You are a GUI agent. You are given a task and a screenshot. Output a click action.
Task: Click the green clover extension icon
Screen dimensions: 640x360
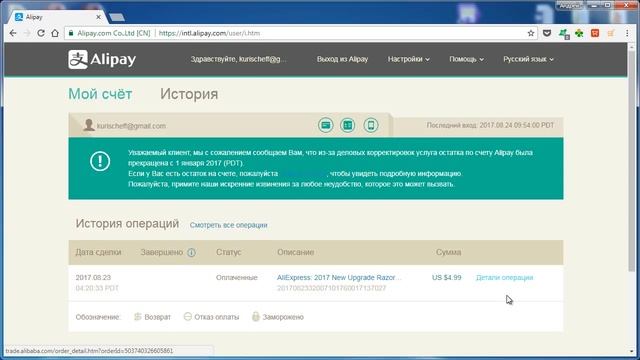579,33
